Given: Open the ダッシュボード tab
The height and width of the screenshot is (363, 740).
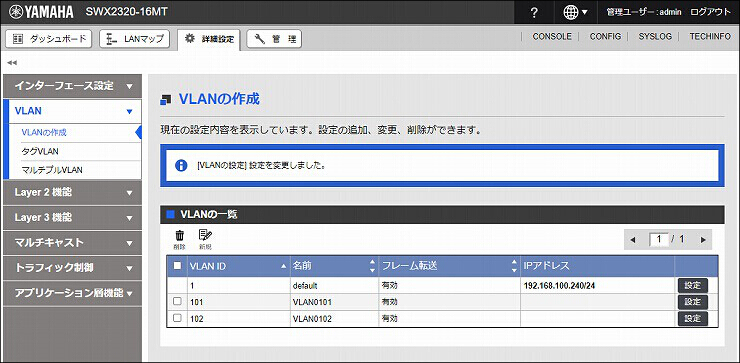Looking at the screenshot, I should pos(49,39).
